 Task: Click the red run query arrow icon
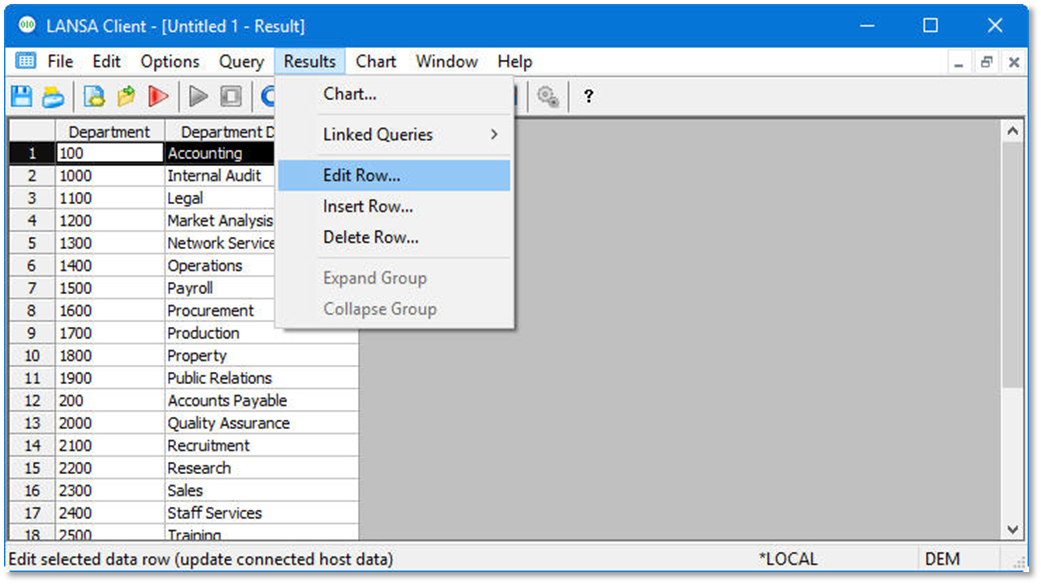click(158, 96)
